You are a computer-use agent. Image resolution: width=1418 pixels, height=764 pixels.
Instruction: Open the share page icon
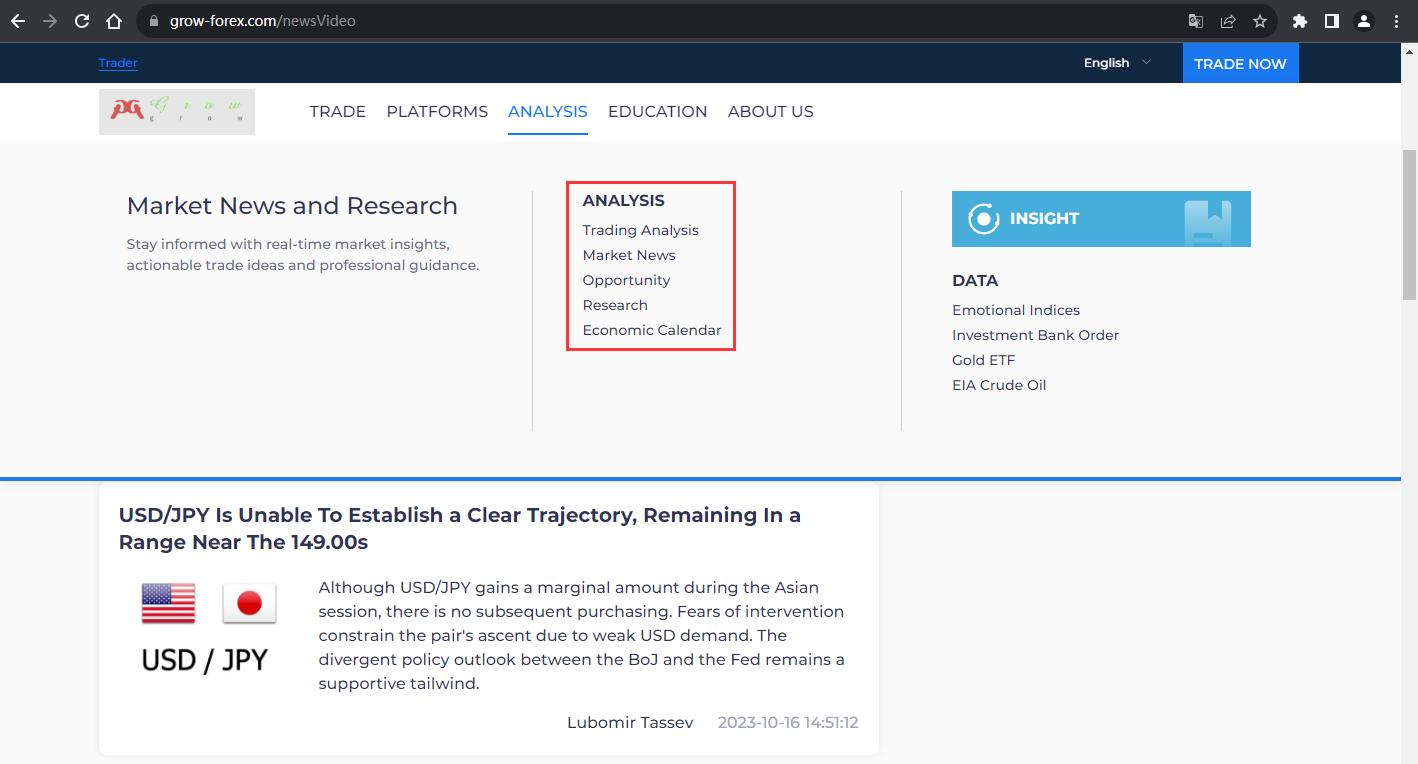click(x=1228, y=21)
